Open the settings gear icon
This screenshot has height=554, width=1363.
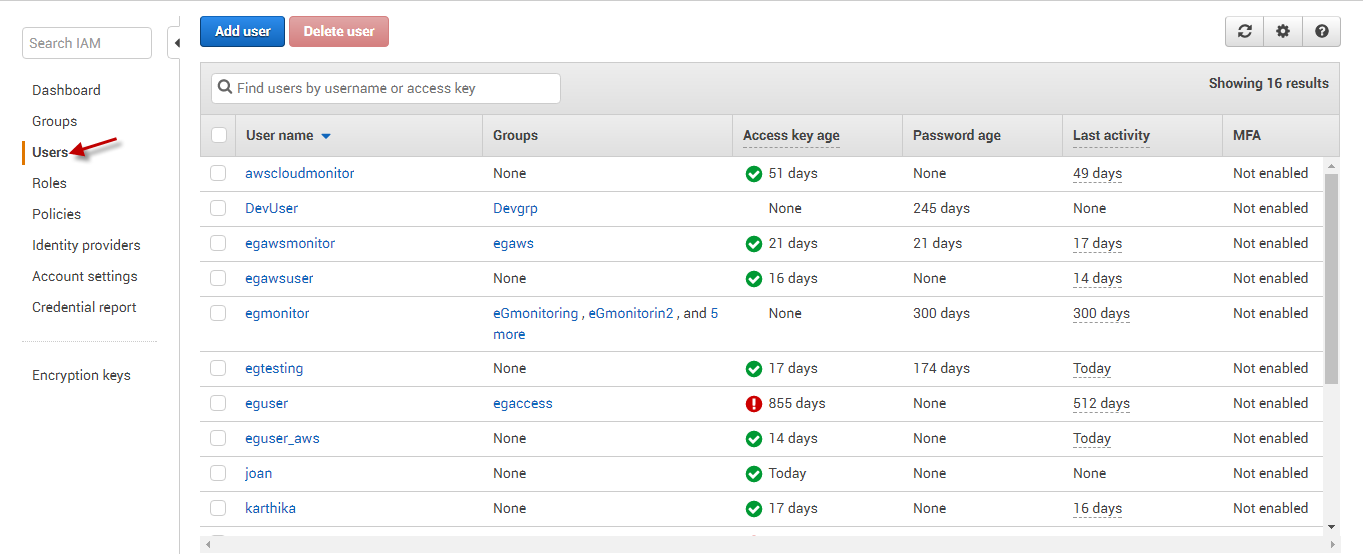(x=1283, y=31)
